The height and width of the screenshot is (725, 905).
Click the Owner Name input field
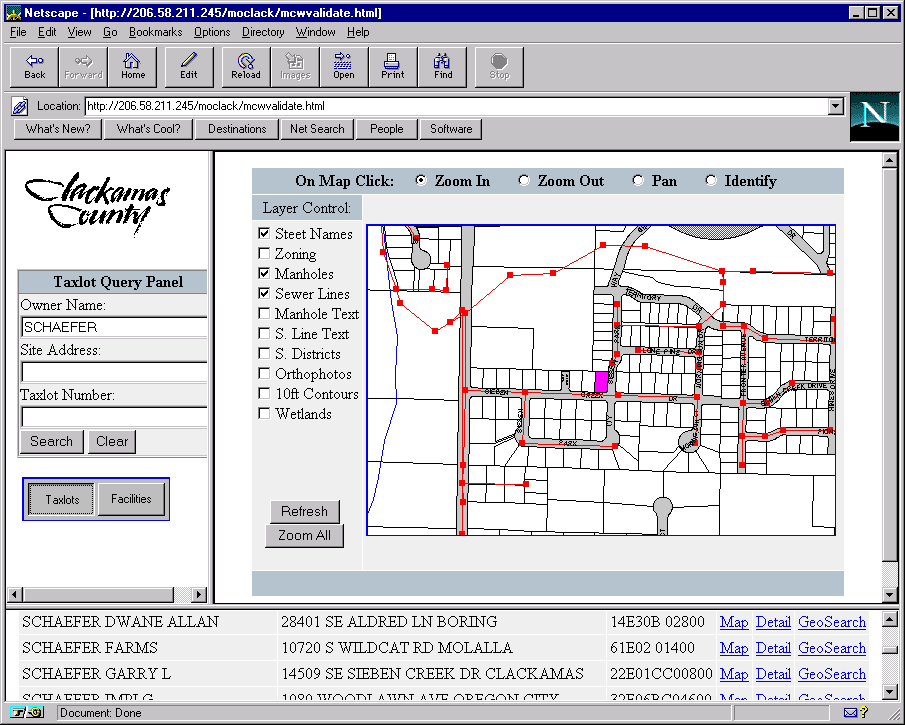tap(114, 327)
